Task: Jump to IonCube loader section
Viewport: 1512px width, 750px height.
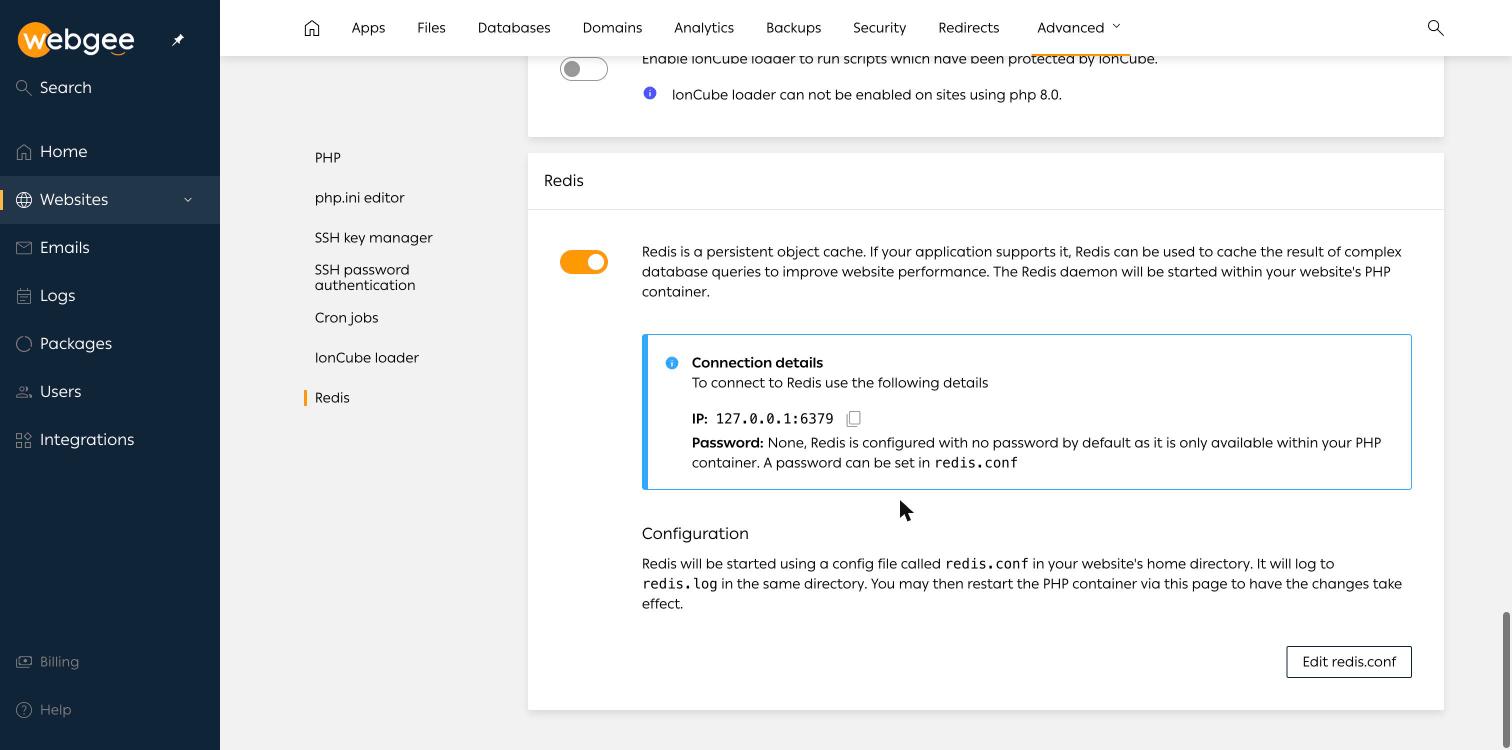Action: [366, 358]
